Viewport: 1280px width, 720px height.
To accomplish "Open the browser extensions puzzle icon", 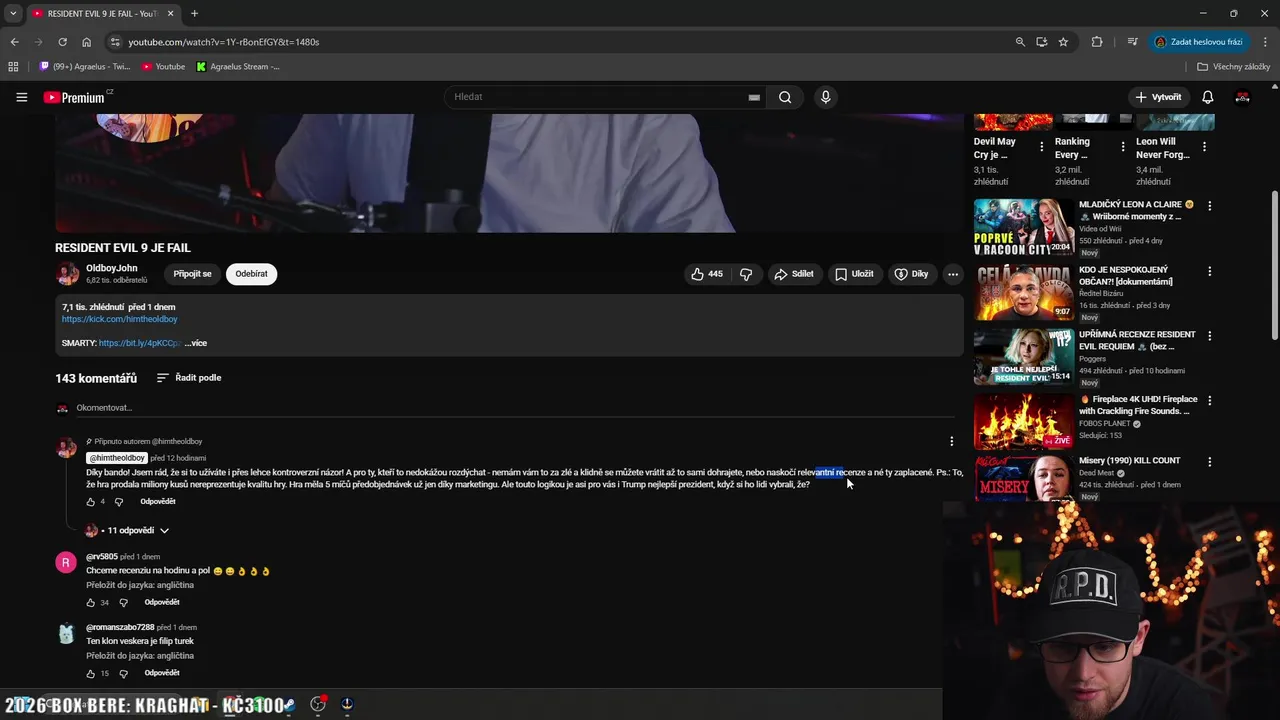I will [1097, 42].
